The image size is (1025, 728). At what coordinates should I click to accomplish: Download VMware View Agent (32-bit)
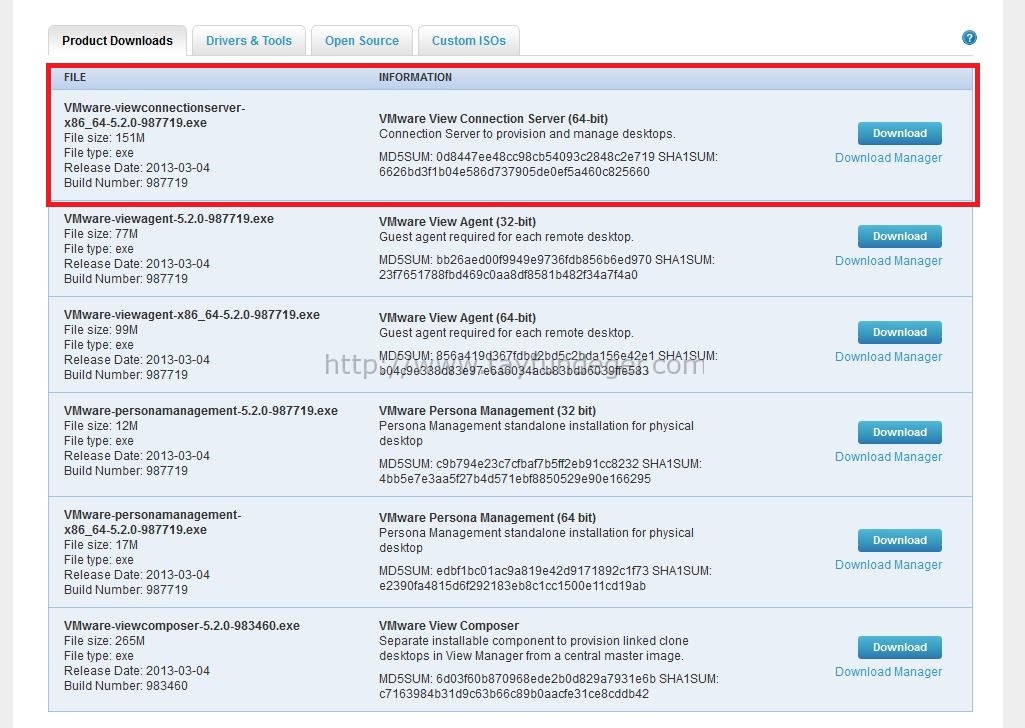pos(899,237)
